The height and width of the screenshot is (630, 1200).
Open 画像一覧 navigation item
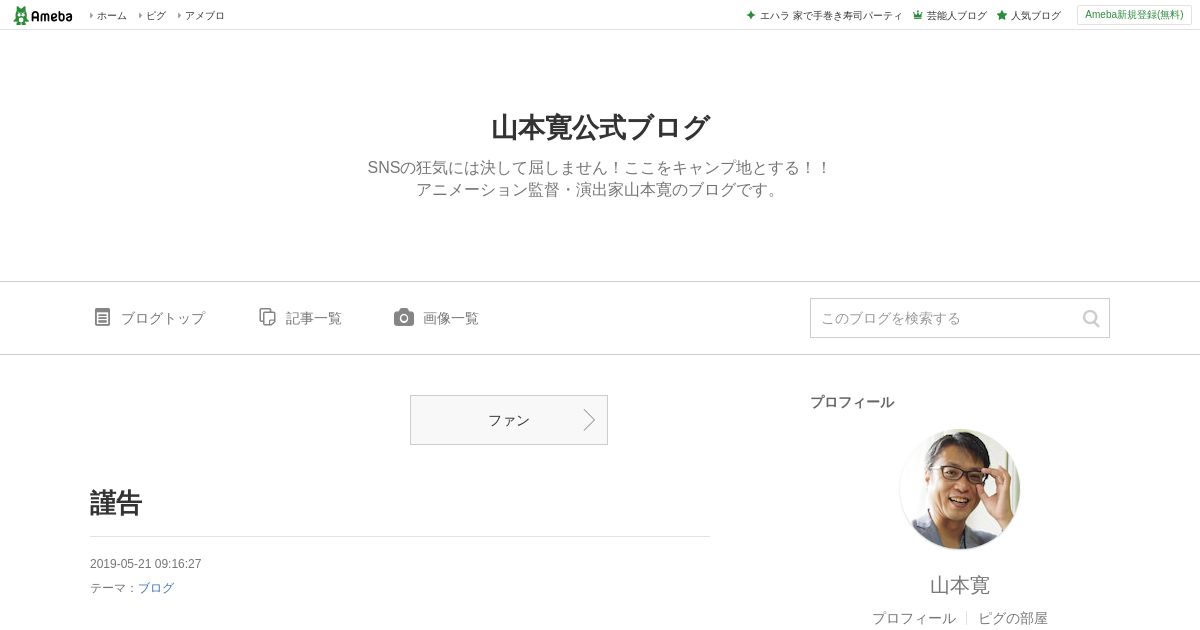437,318
